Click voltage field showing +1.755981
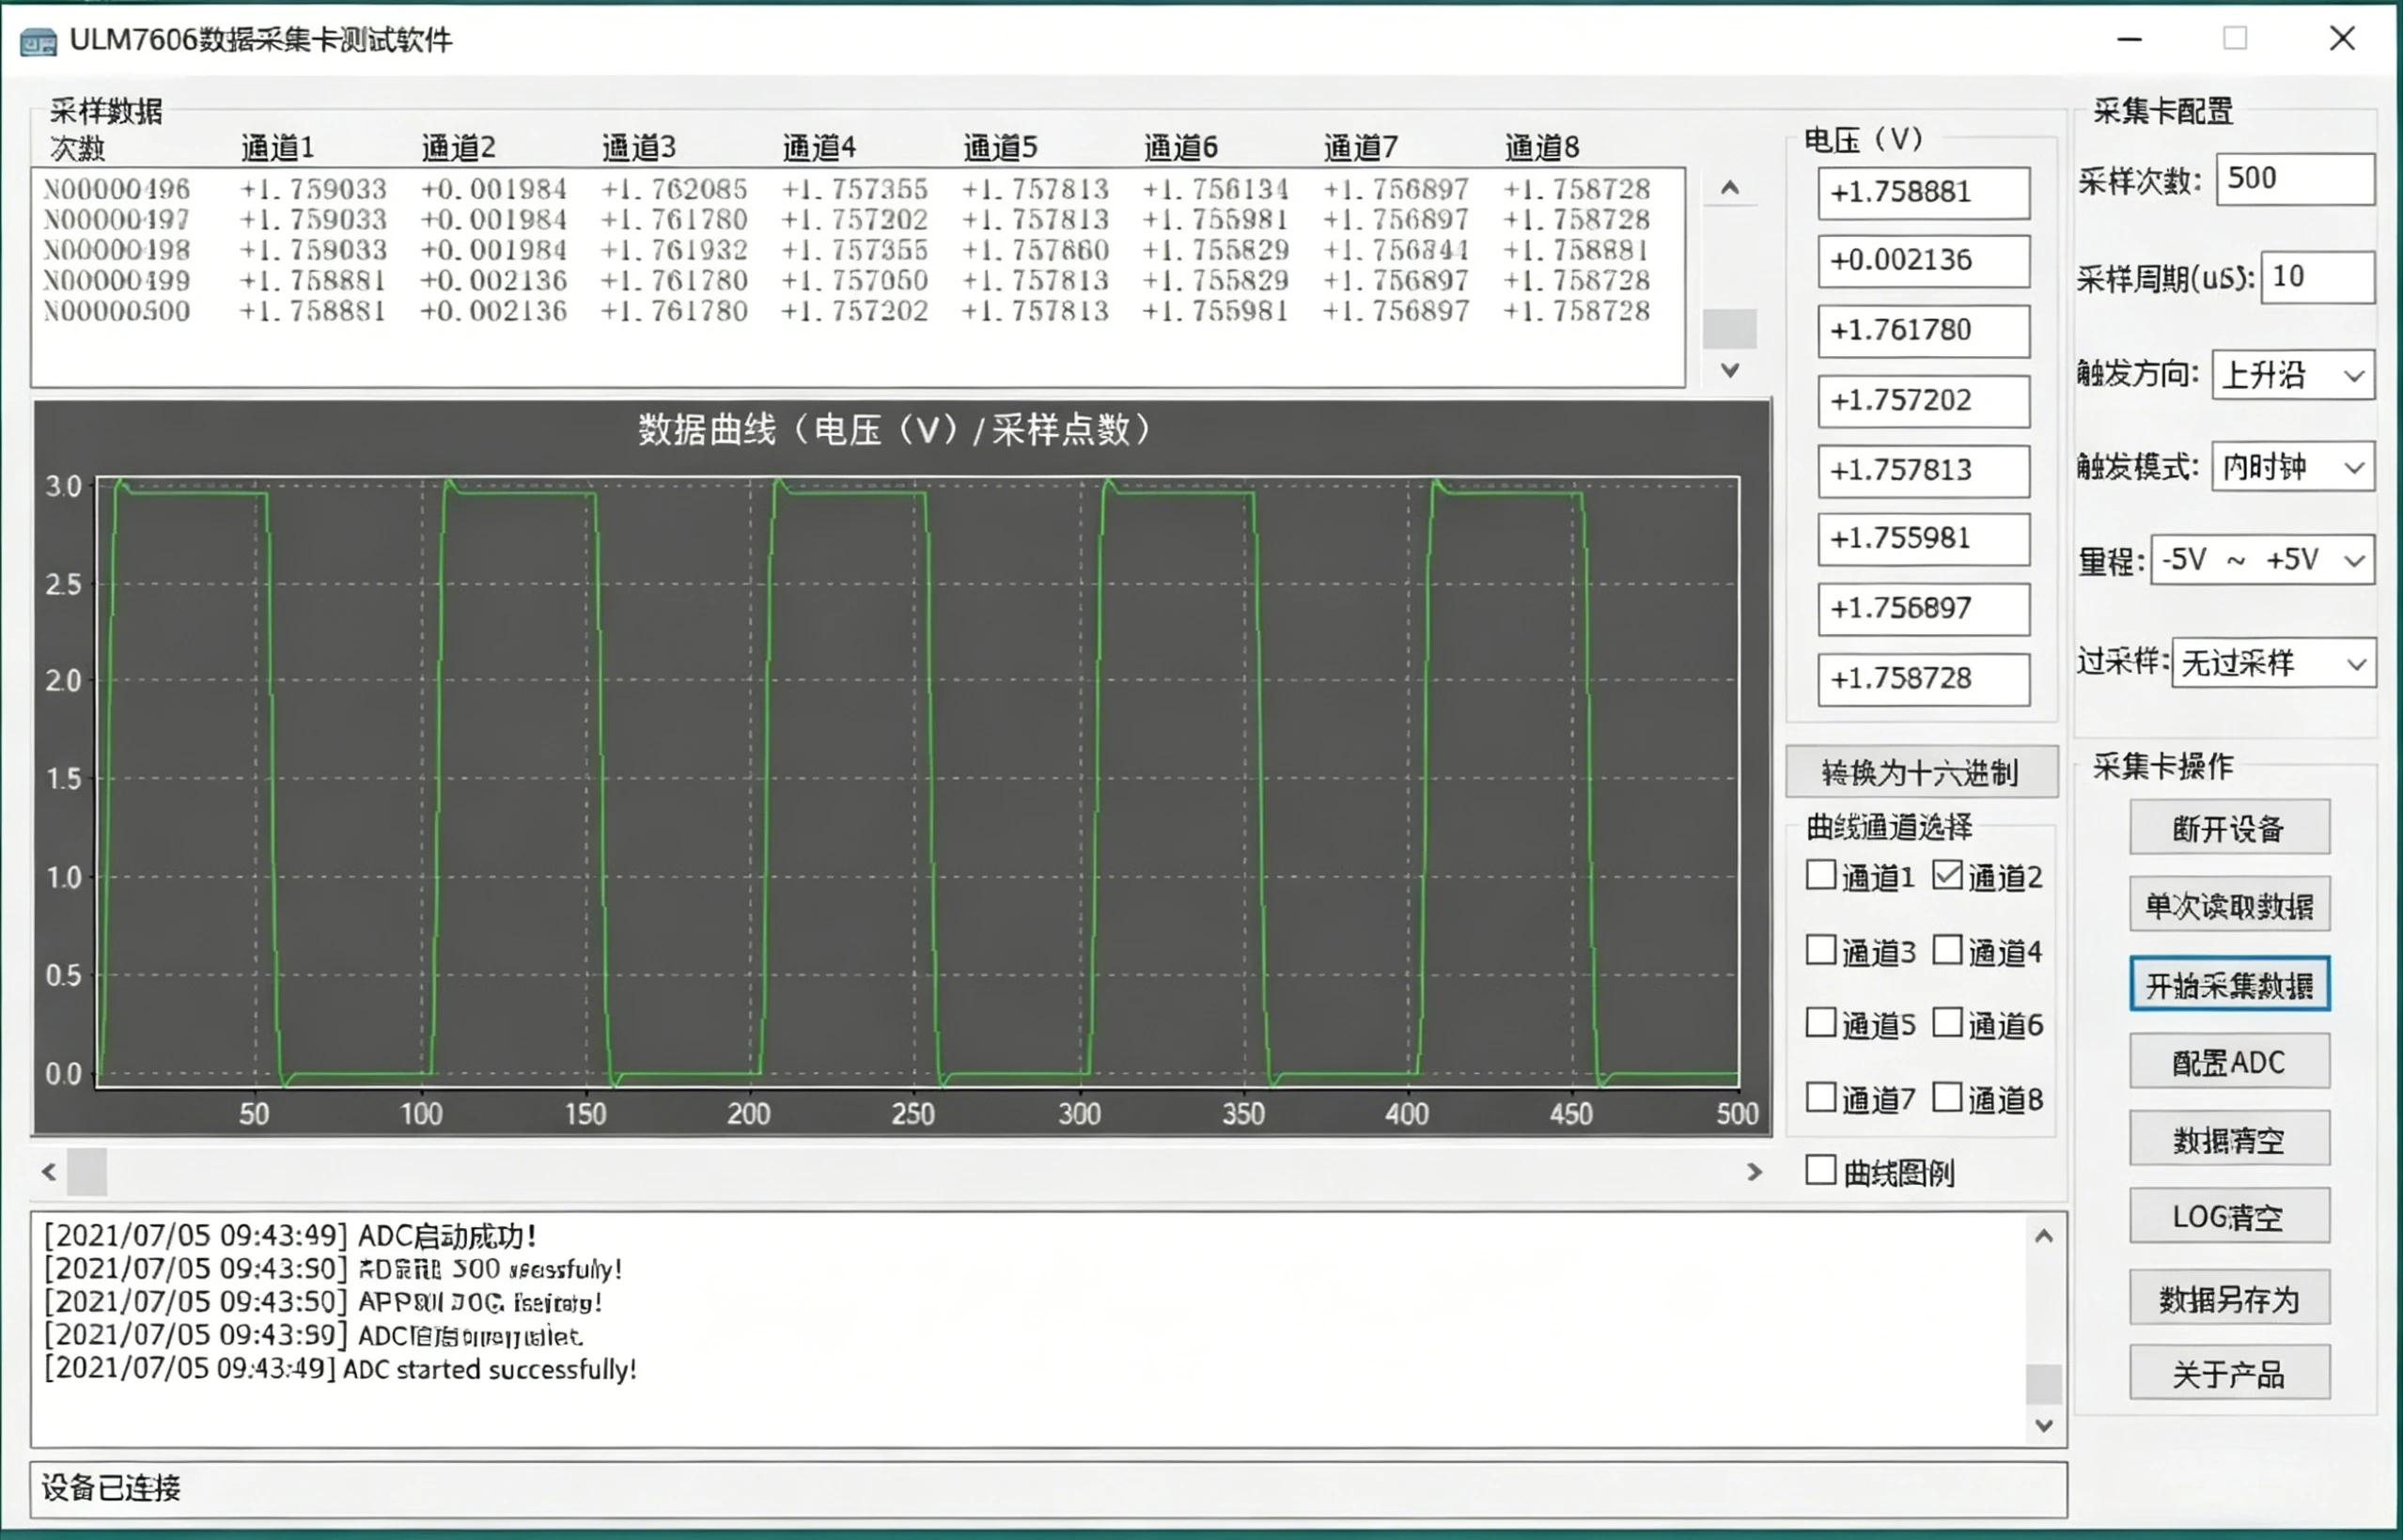This screenshot has width=2403, height=1540. tap(1924, 539)
